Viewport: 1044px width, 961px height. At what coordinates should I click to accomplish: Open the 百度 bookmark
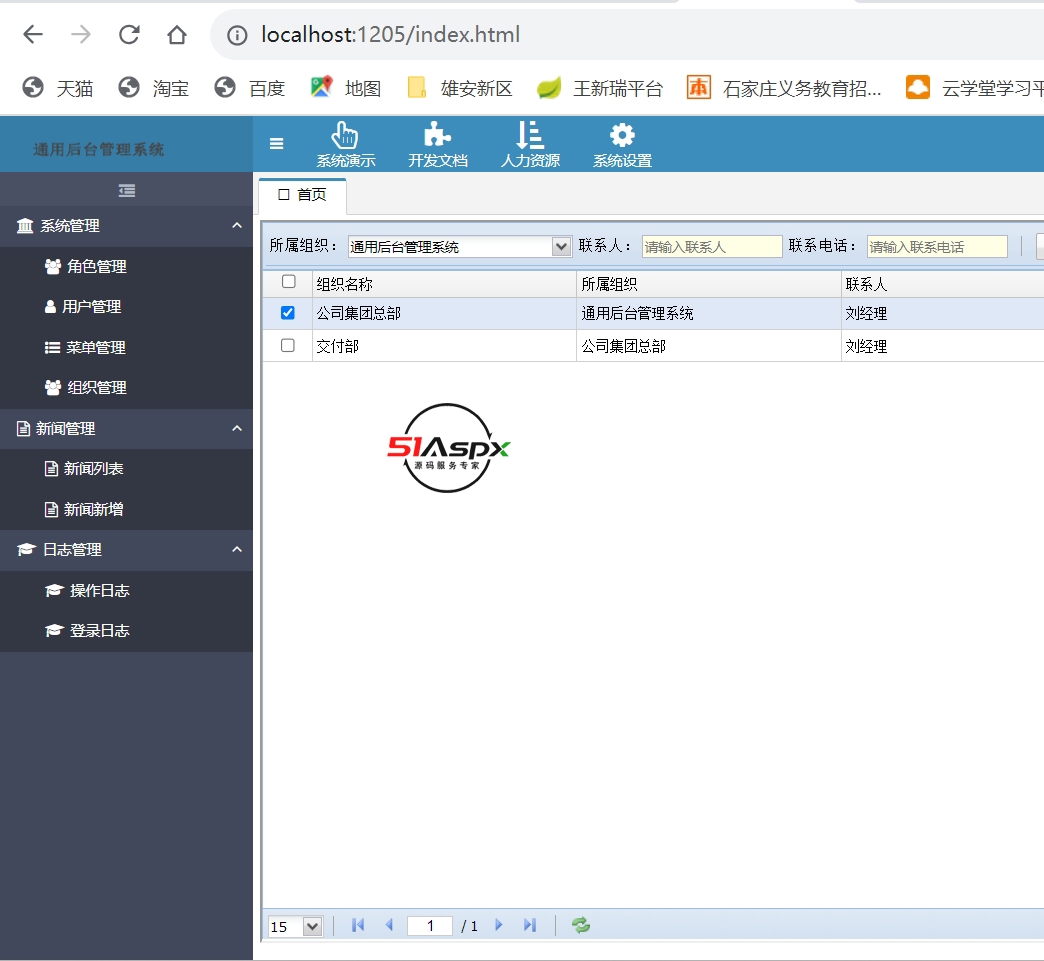[250, 88]
